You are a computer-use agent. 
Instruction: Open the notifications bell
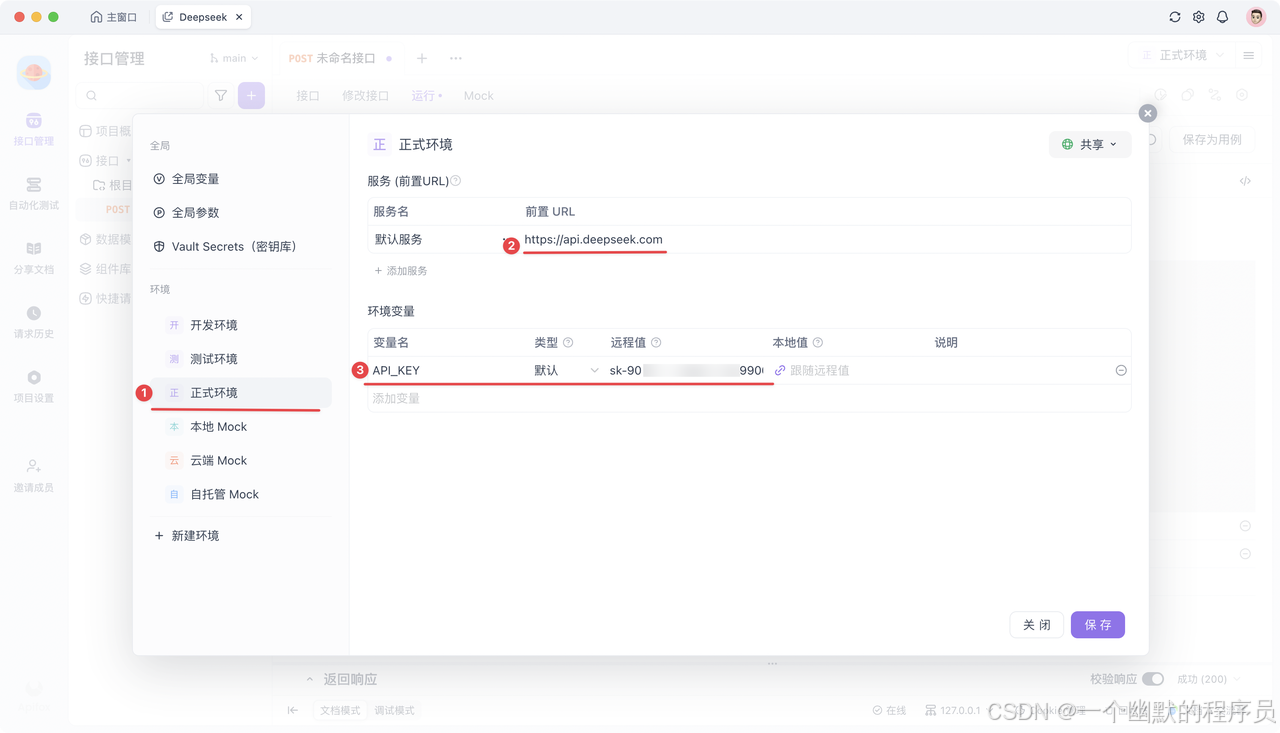[1223, 17]
